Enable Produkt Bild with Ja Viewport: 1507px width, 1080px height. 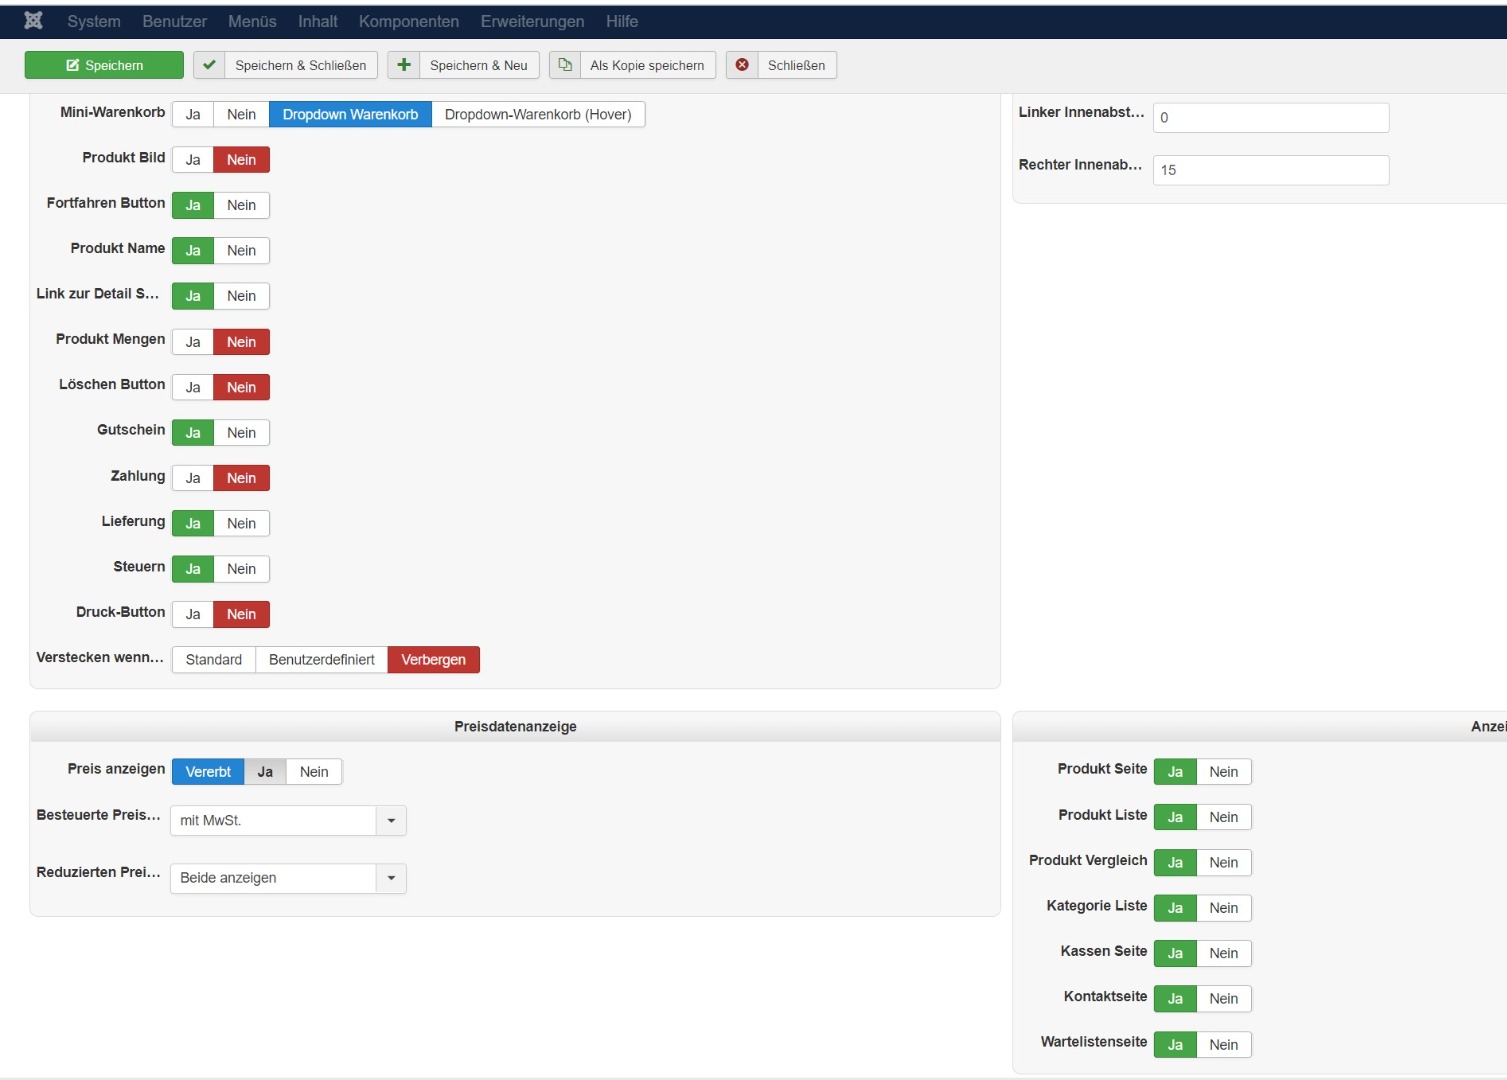(x=193, y=160)
